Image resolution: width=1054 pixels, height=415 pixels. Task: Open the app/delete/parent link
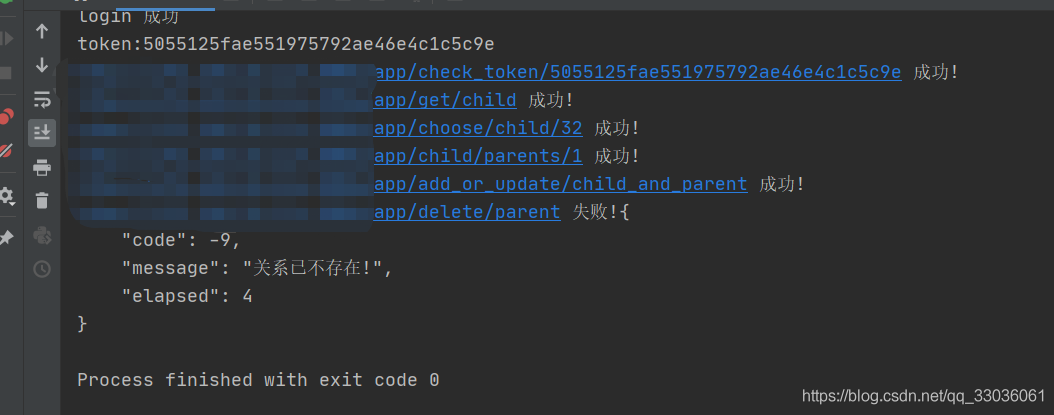(x=467, y=212)
